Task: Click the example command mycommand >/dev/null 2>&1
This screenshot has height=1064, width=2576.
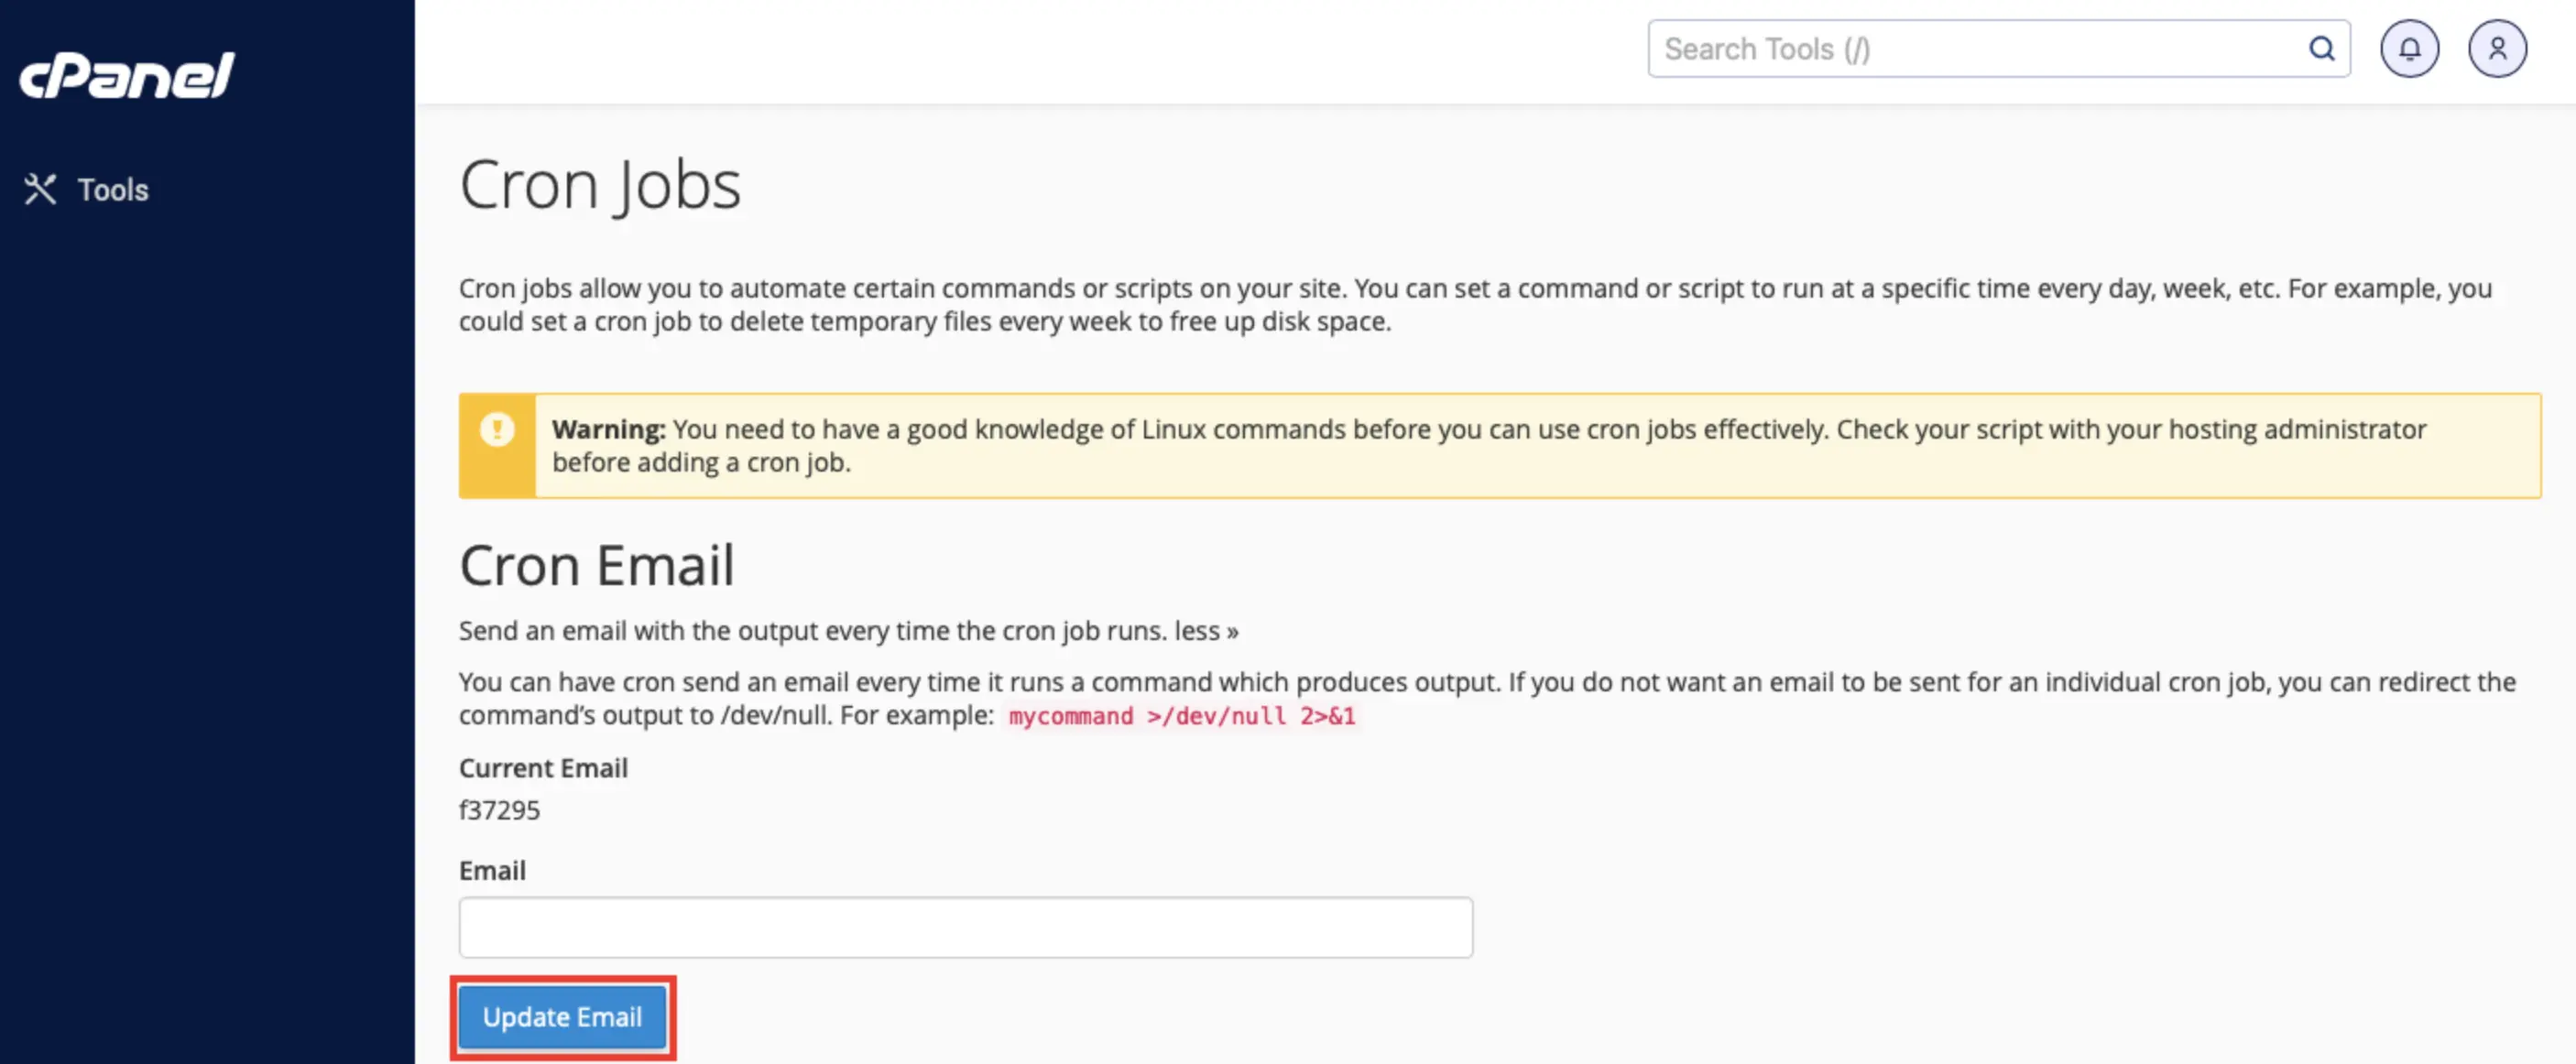Action: [1182, 716]
